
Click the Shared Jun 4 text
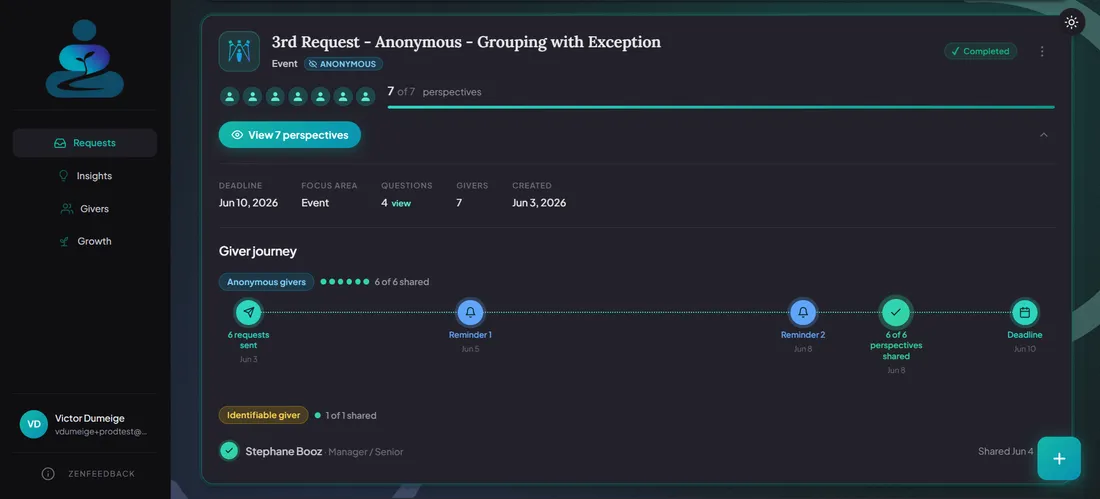[x=1005, y=451]
